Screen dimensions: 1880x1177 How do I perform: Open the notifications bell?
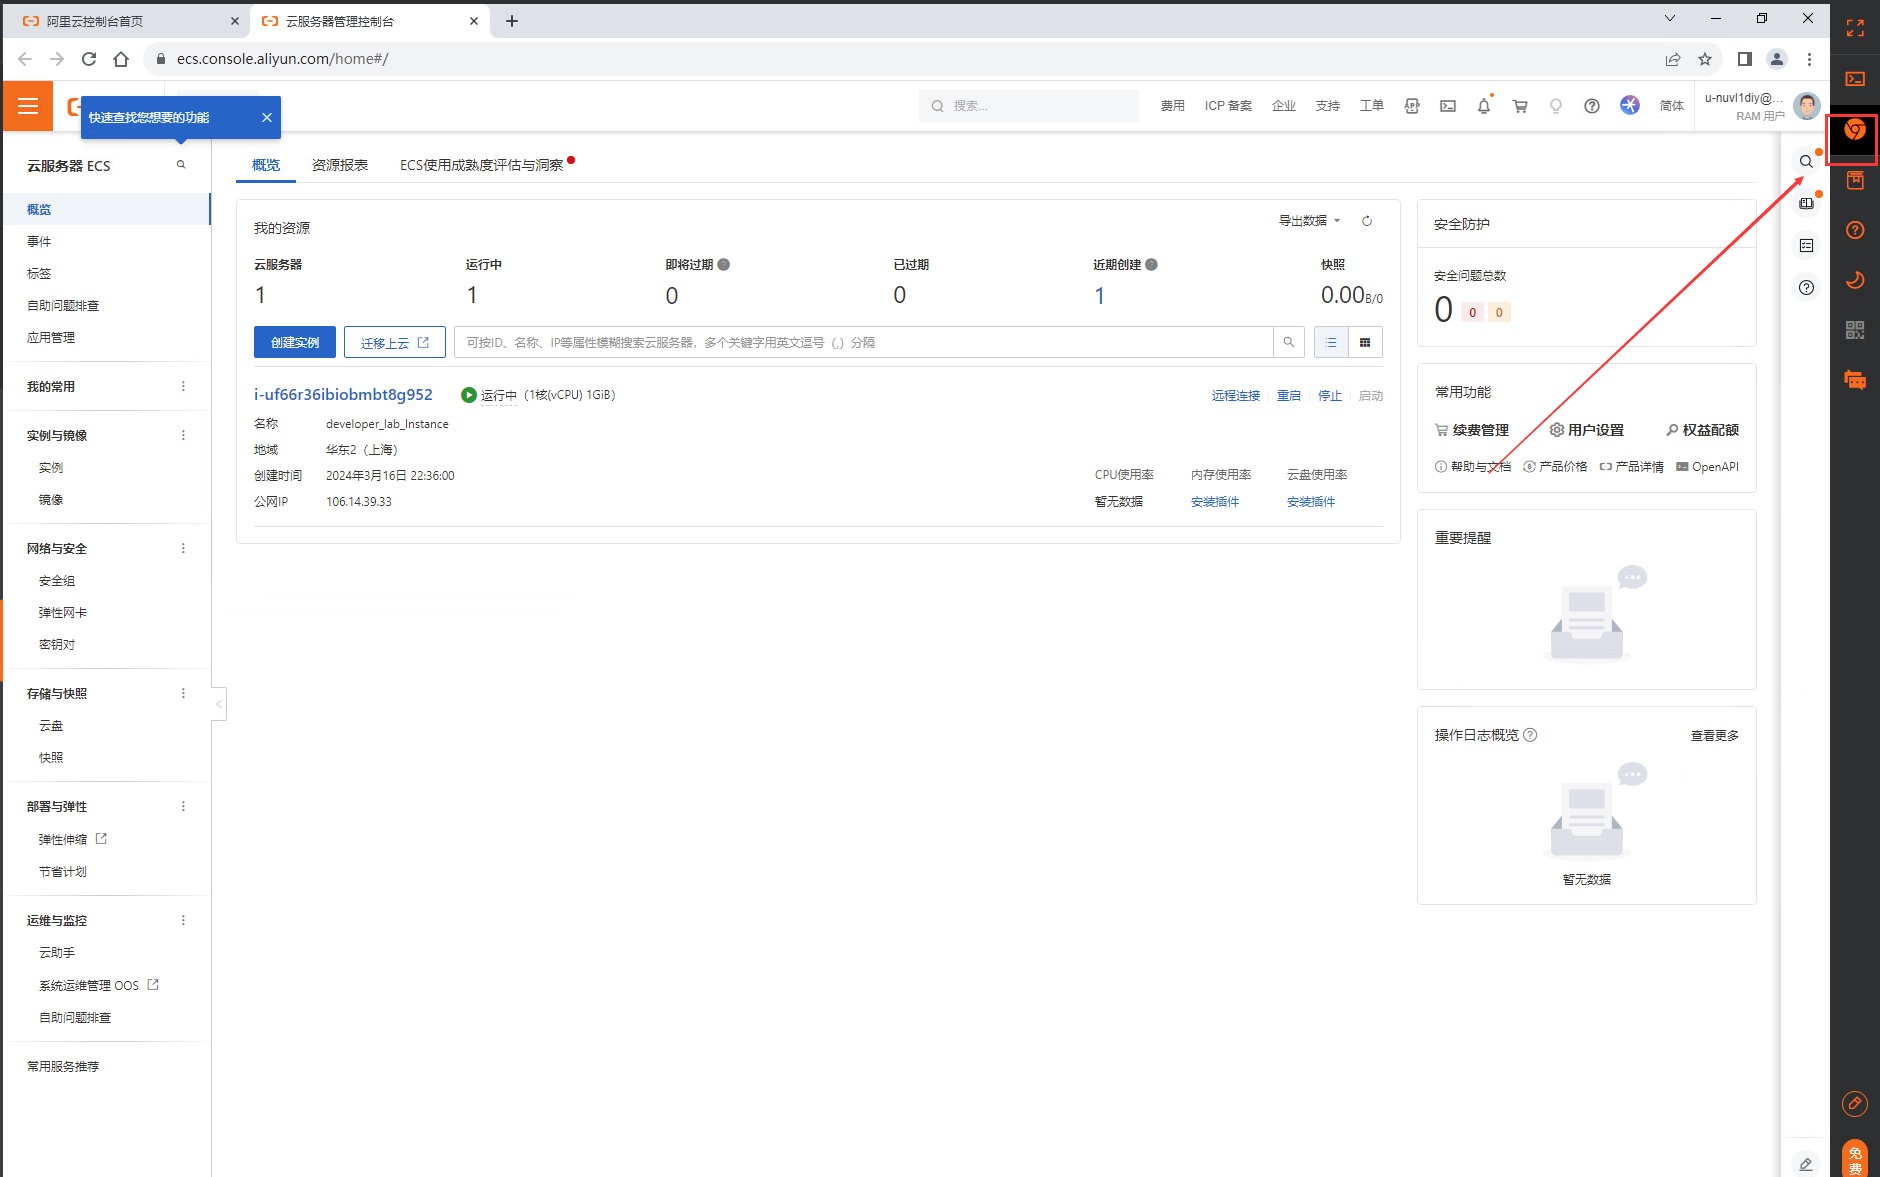point(1484,106)
